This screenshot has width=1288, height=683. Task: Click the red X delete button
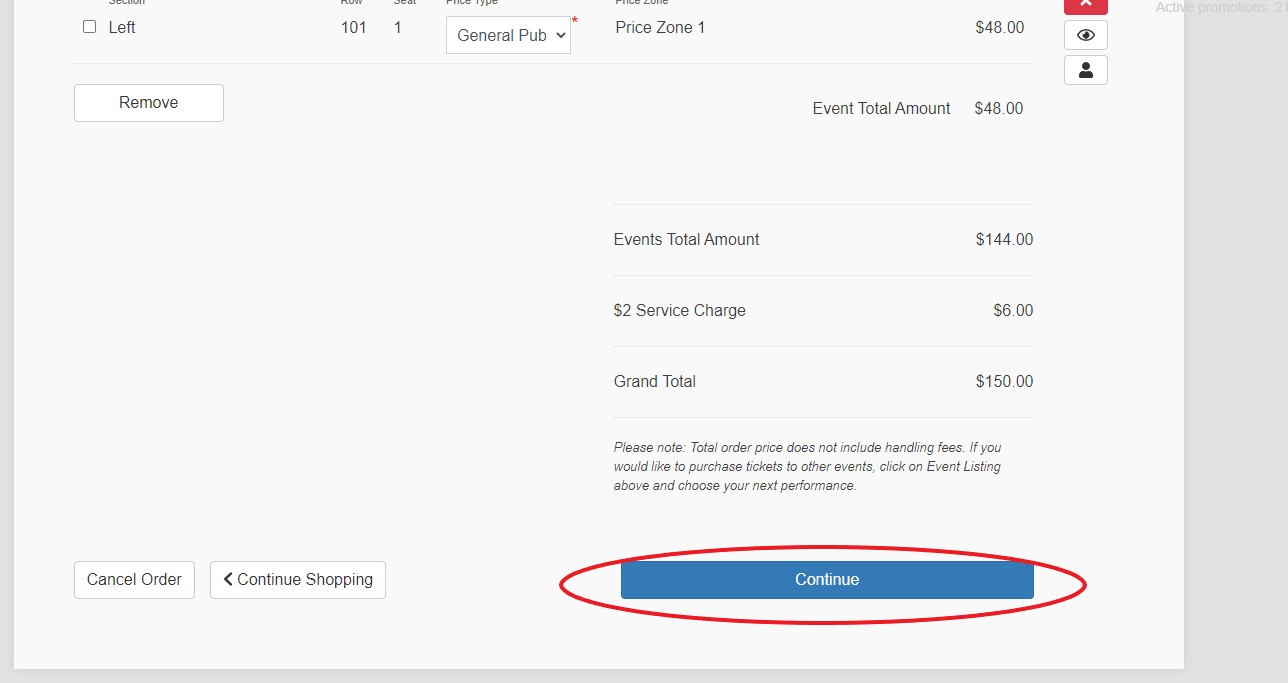[x=1085, y=5]
